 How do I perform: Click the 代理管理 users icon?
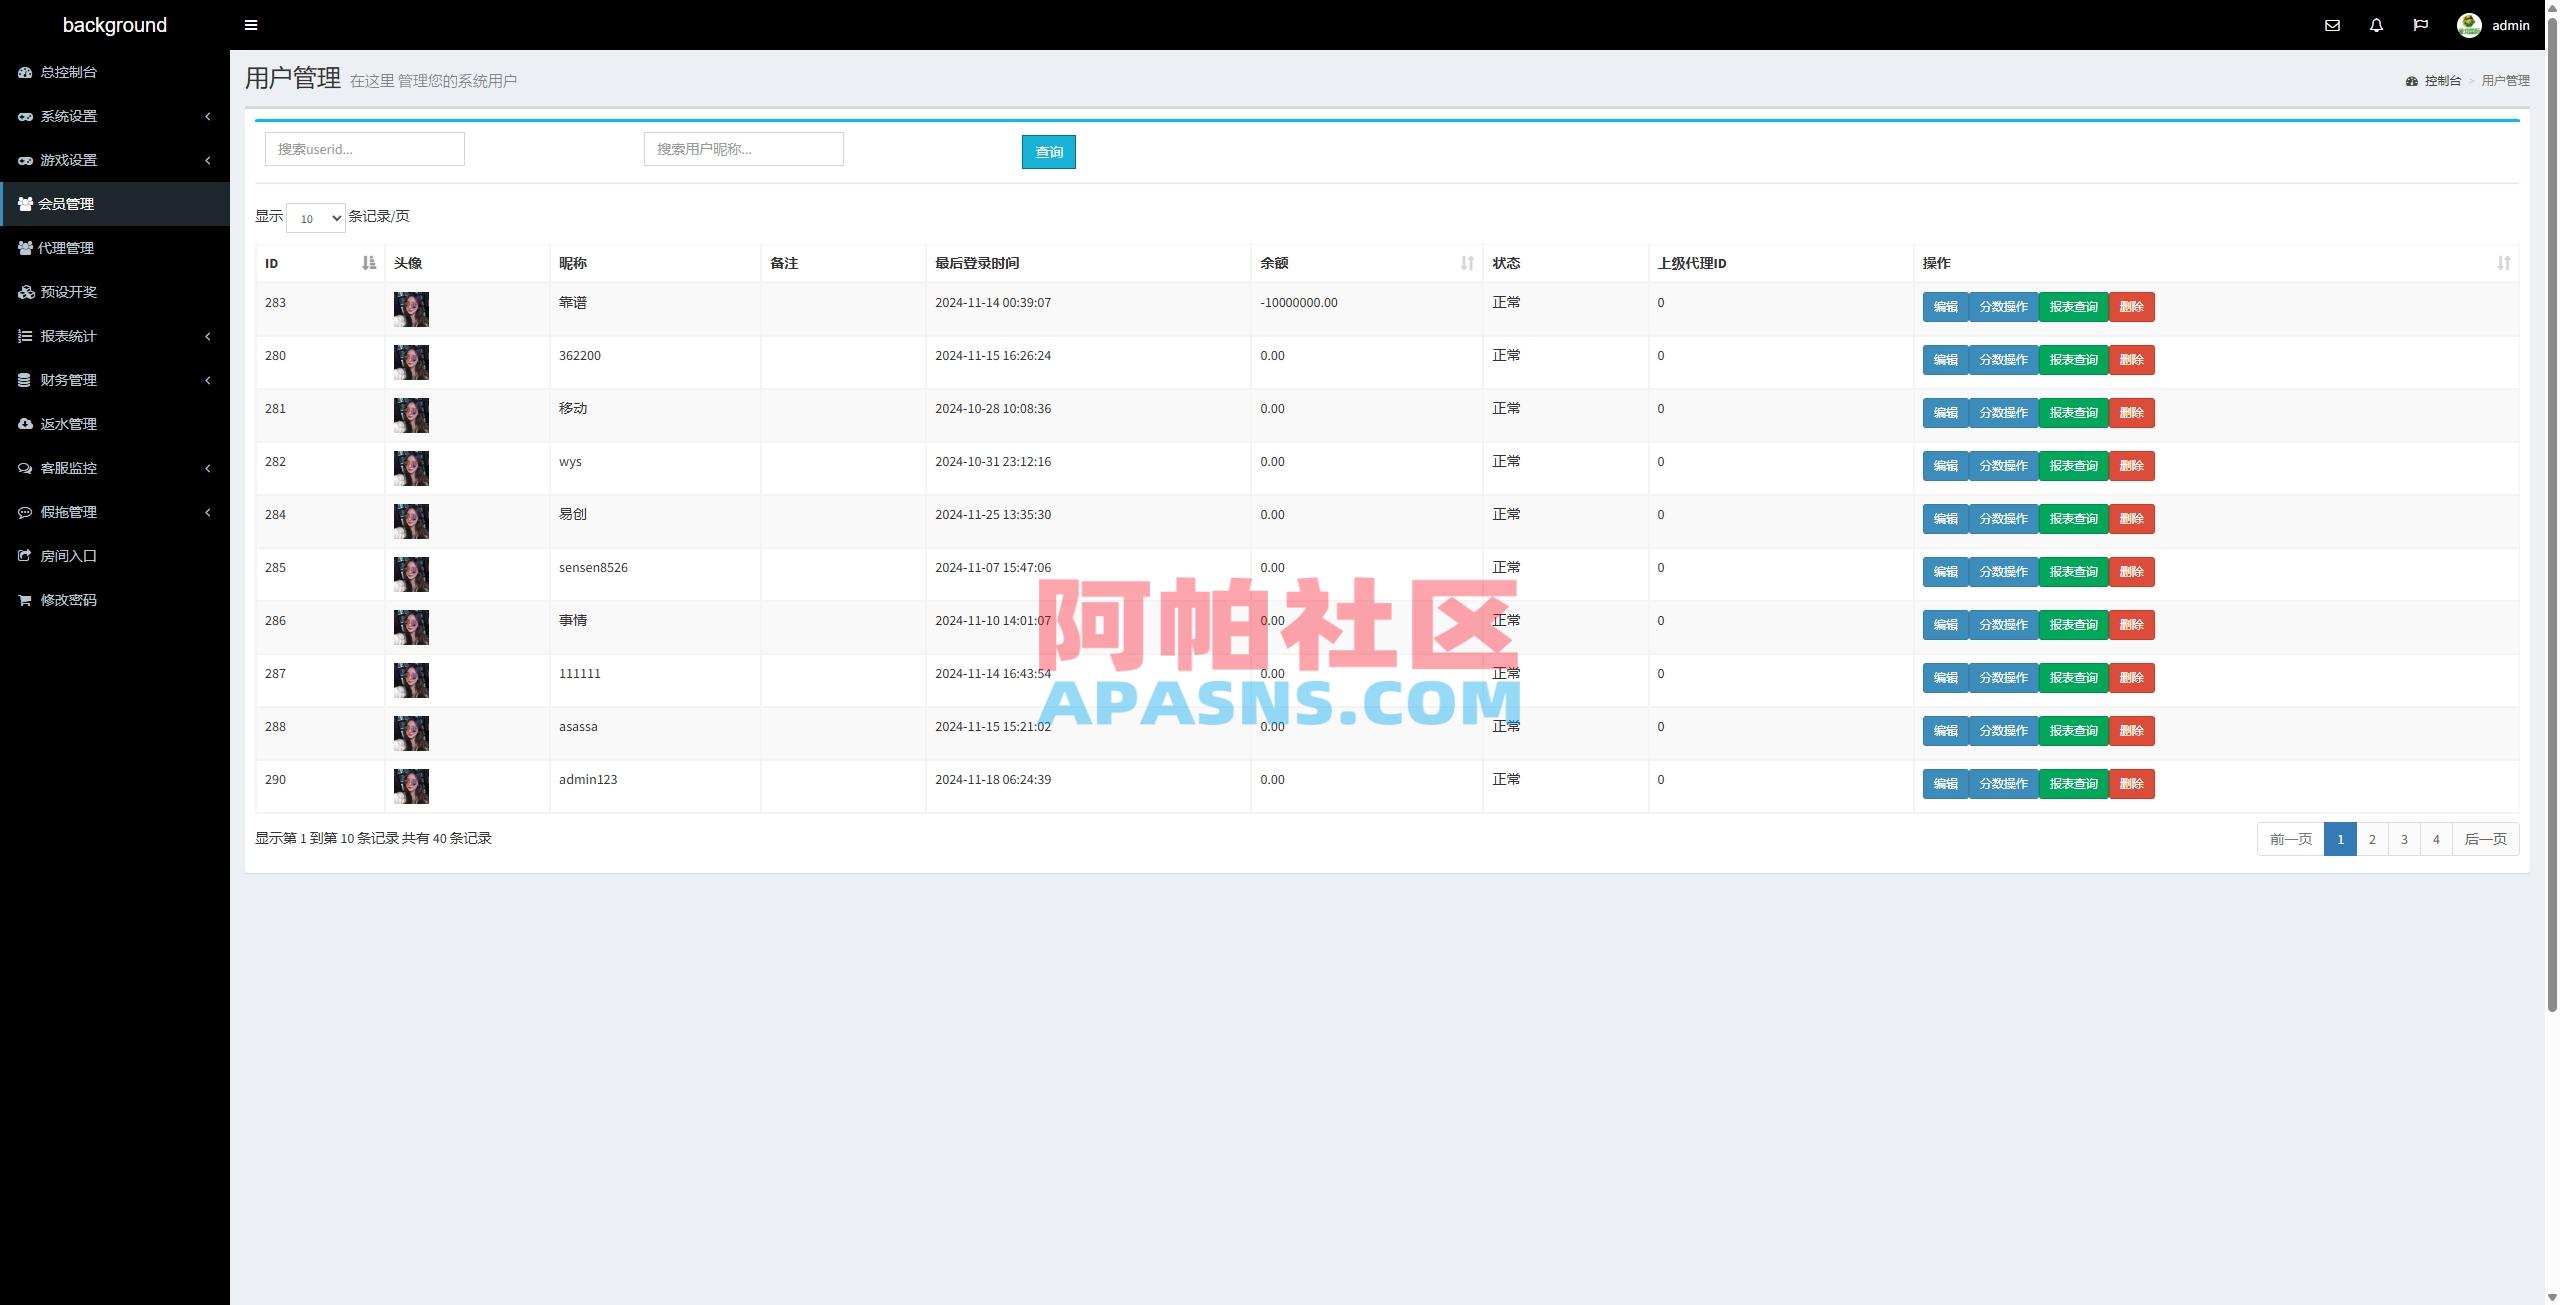click(25, 248)
